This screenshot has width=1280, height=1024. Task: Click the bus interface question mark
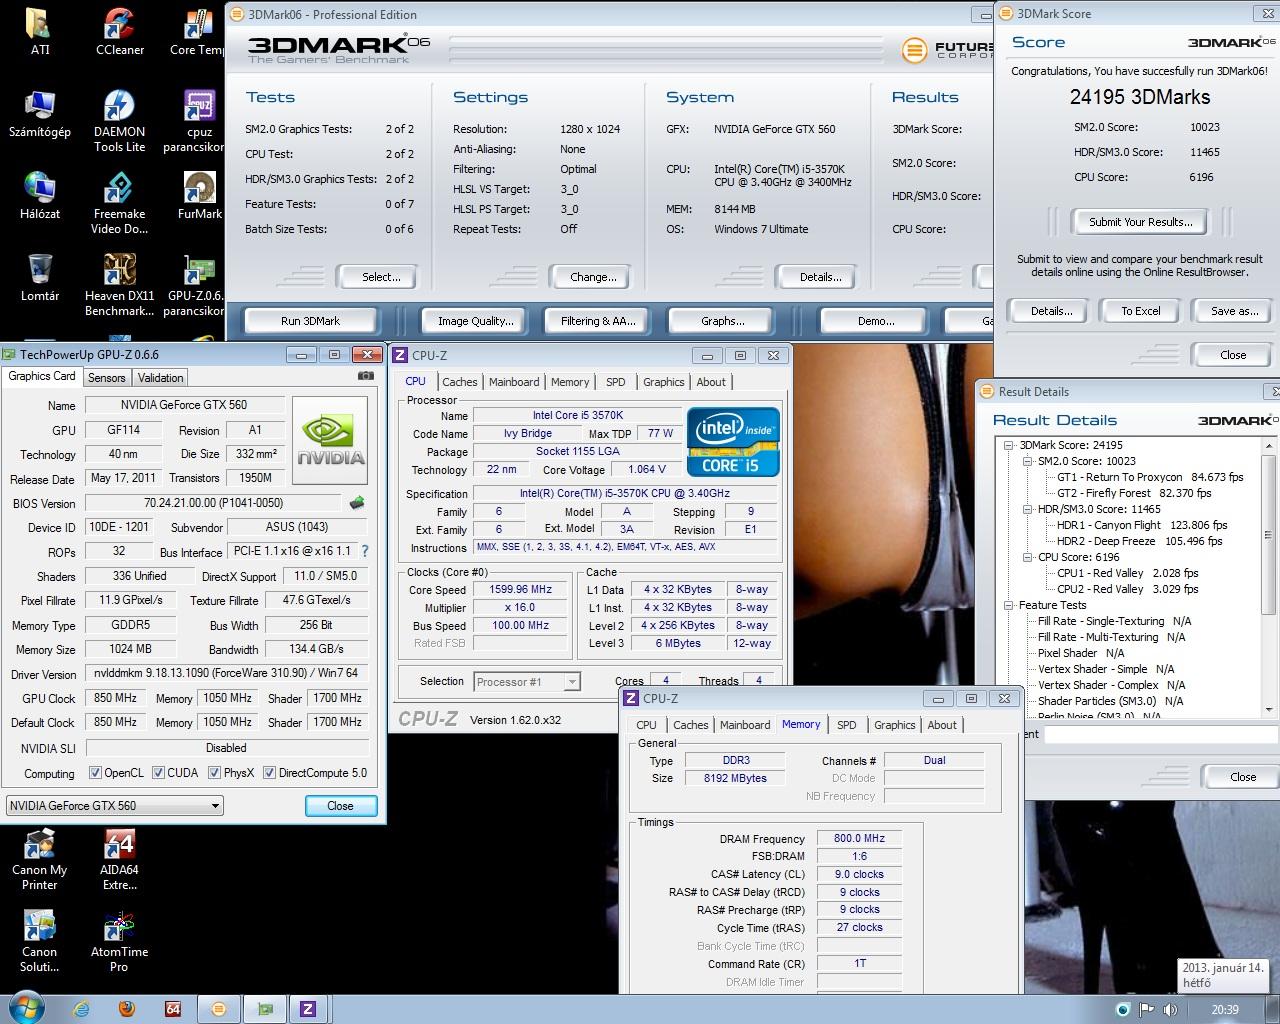coord(365,551)
